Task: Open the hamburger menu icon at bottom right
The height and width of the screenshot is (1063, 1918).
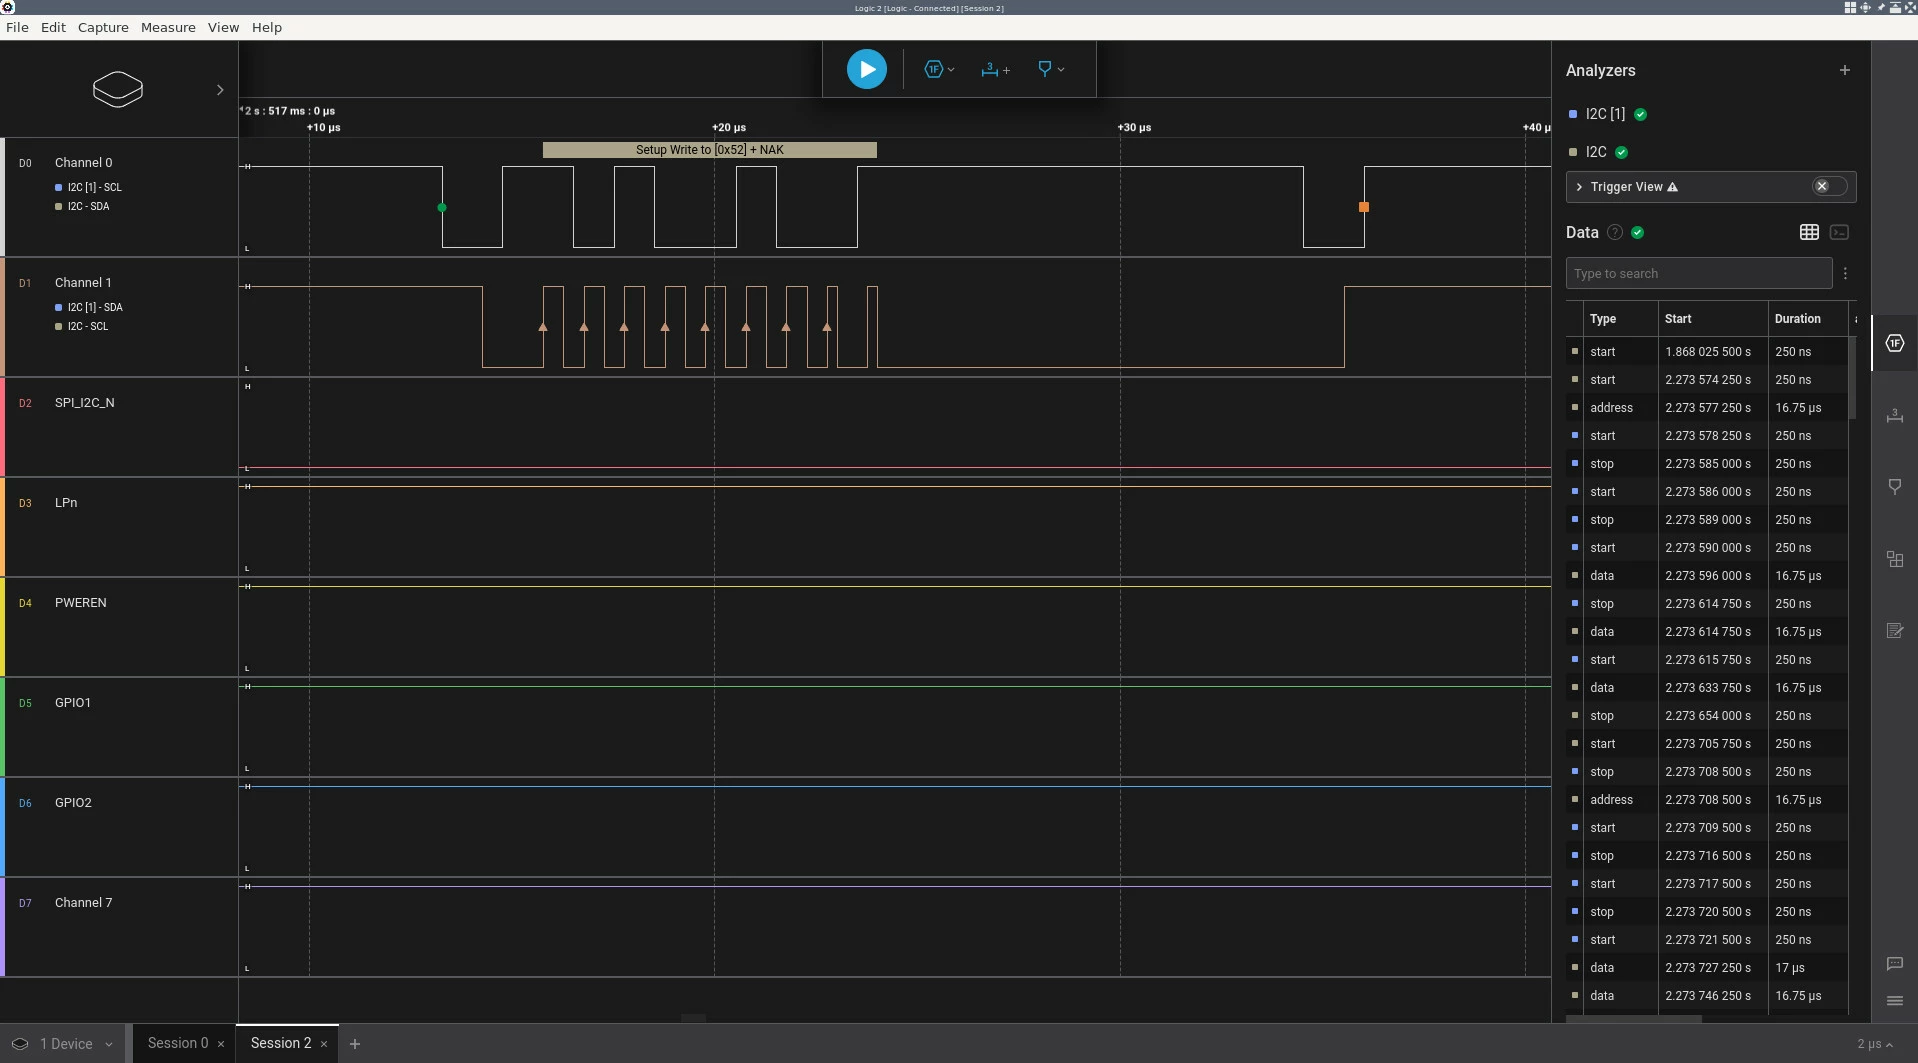Action: click(x=1894, y=1000)
